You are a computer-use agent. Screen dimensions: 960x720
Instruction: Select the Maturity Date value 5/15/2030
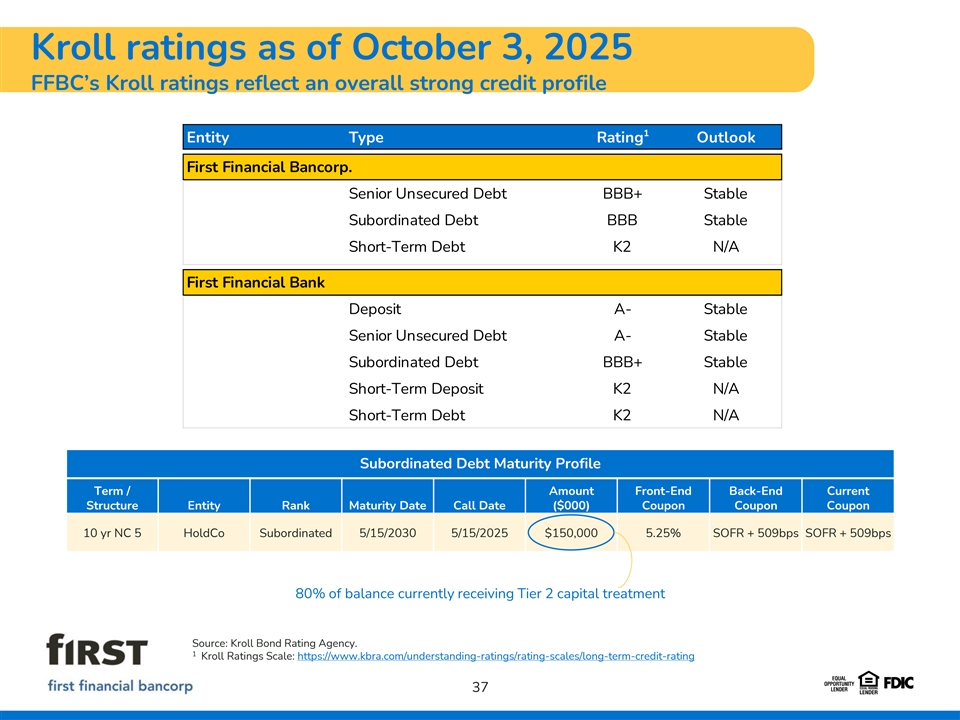click(386, 533)
